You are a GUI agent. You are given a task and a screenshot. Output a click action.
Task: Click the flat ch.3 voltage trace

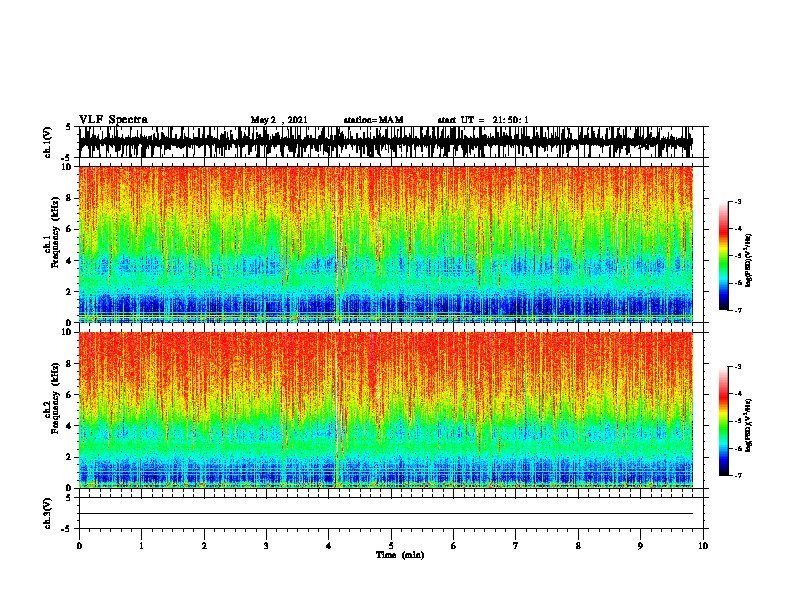386,514
